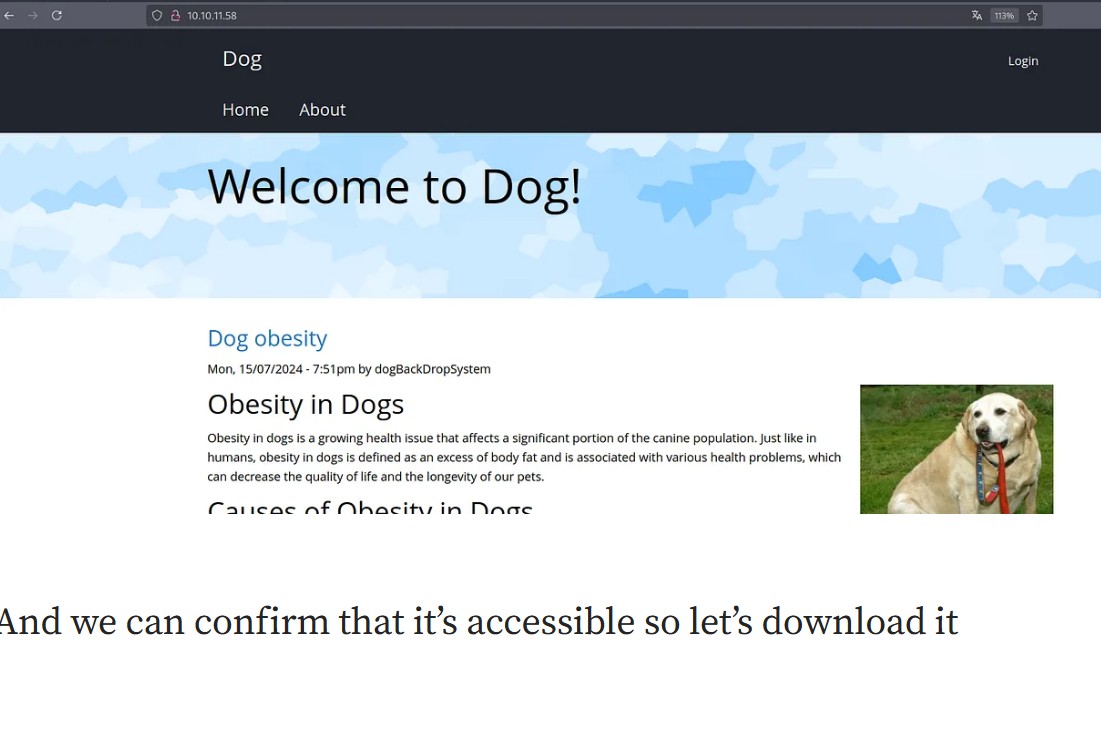
Task: Bookmark this page with the star icon
Action: coord(1032,15)
